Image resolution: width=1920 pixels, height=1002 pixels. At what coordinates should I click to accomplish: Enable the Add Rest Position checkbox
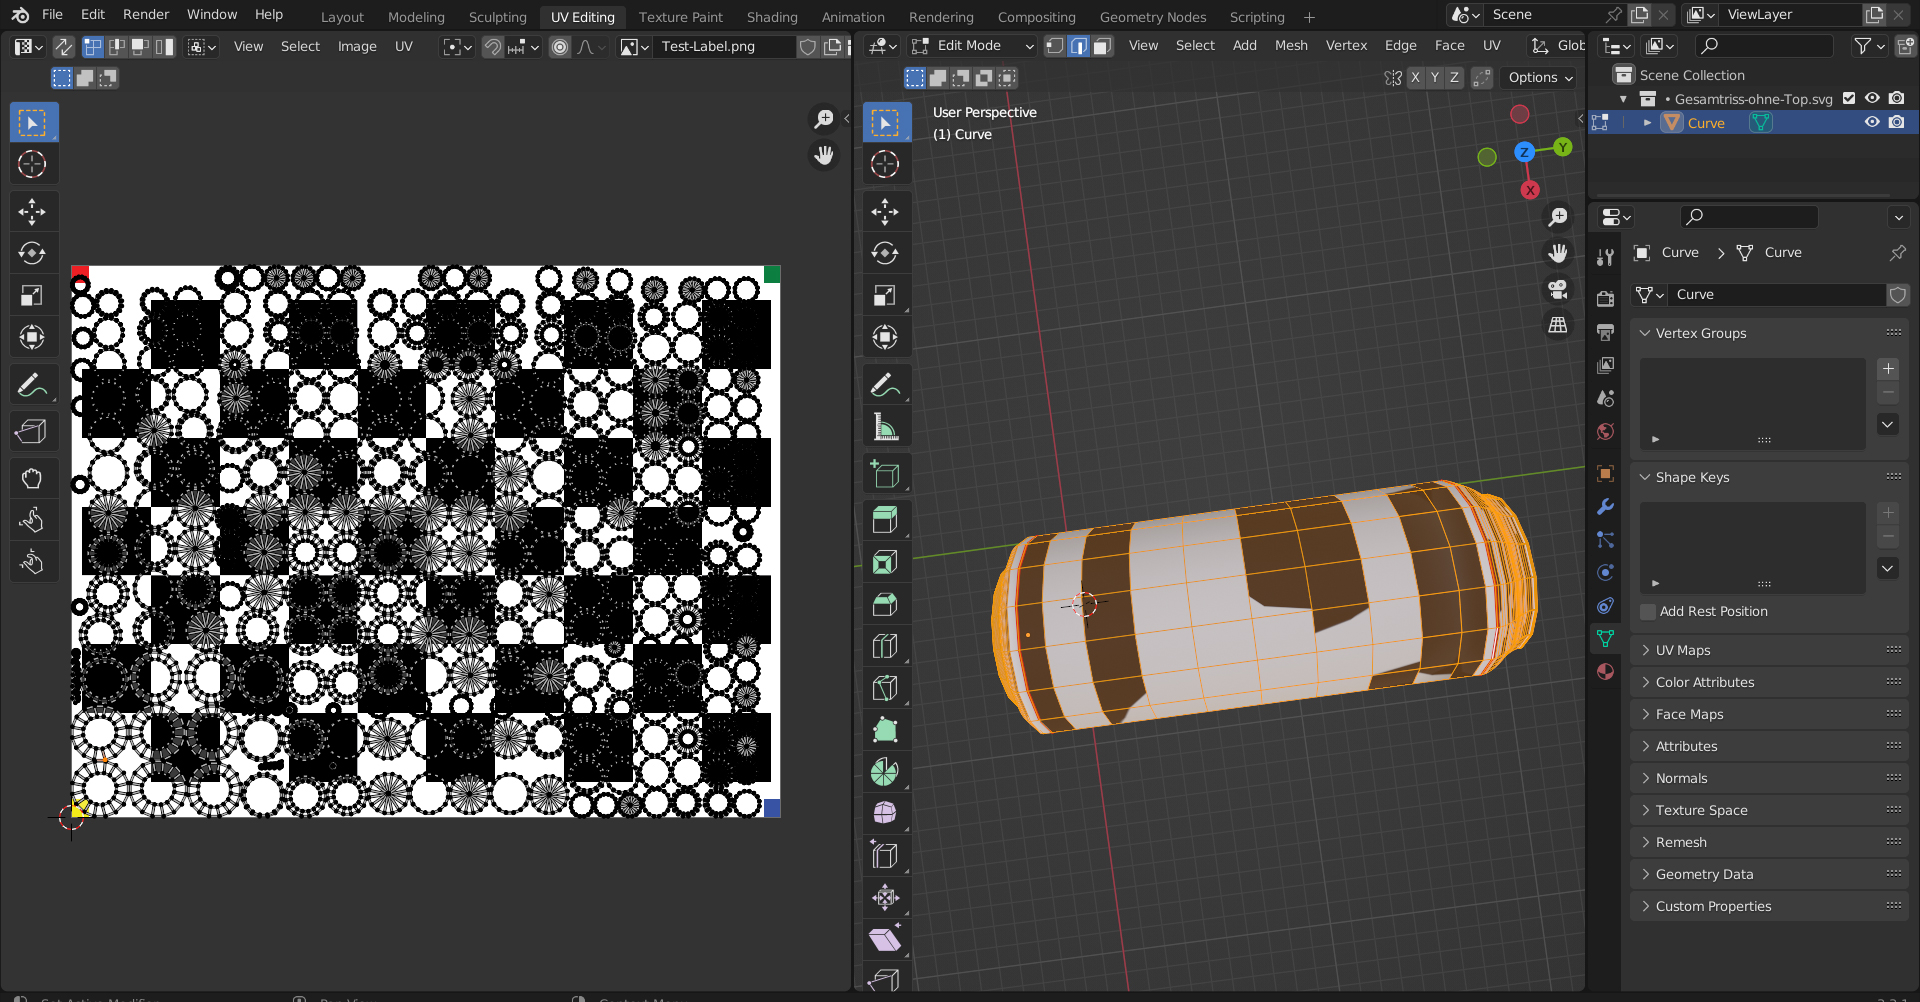point(1648,611)
